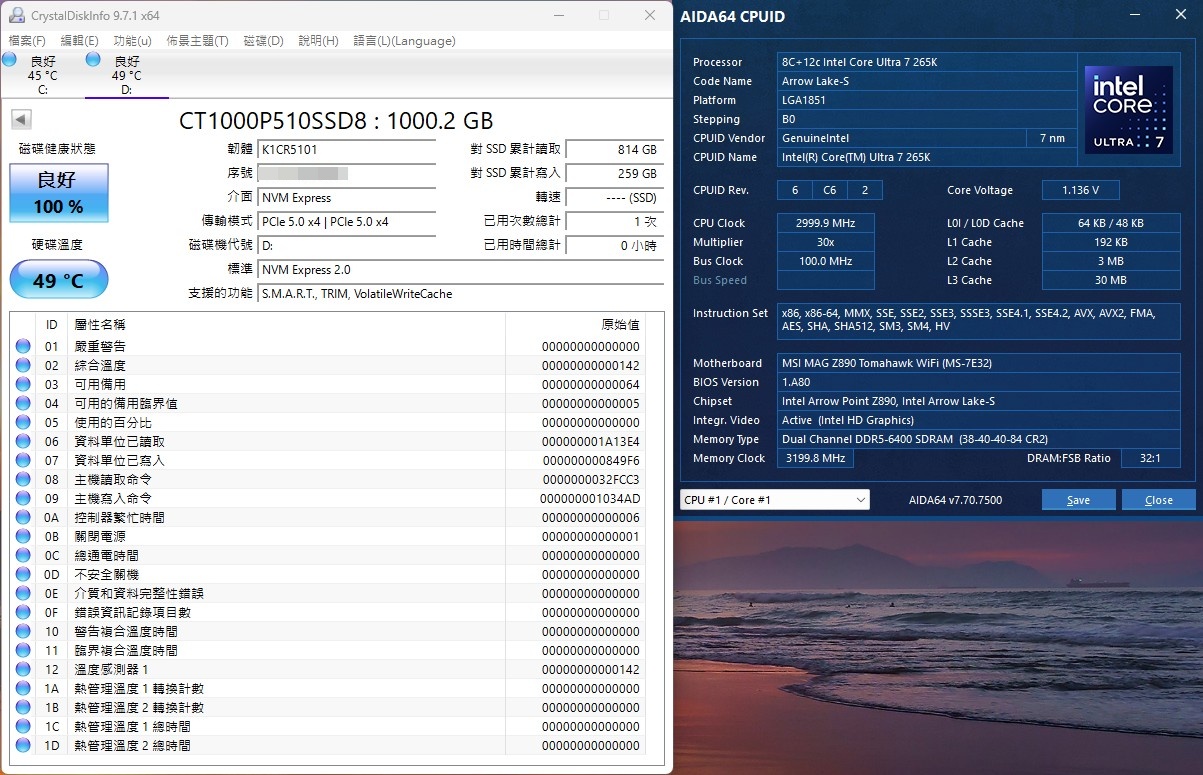Click the Core Voltage value 1.136 V
The height and width of the screenshot is (775, 1203).
point(1080,190)
